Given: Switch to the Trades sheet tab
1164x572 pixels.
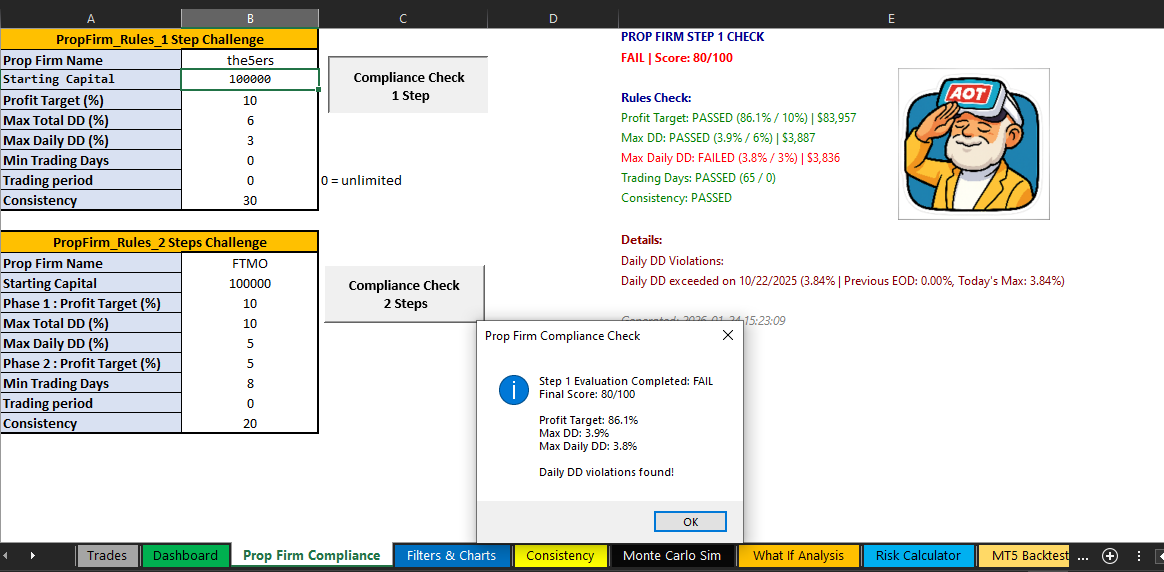Looking at the screenshot, I should coord(108,555).
